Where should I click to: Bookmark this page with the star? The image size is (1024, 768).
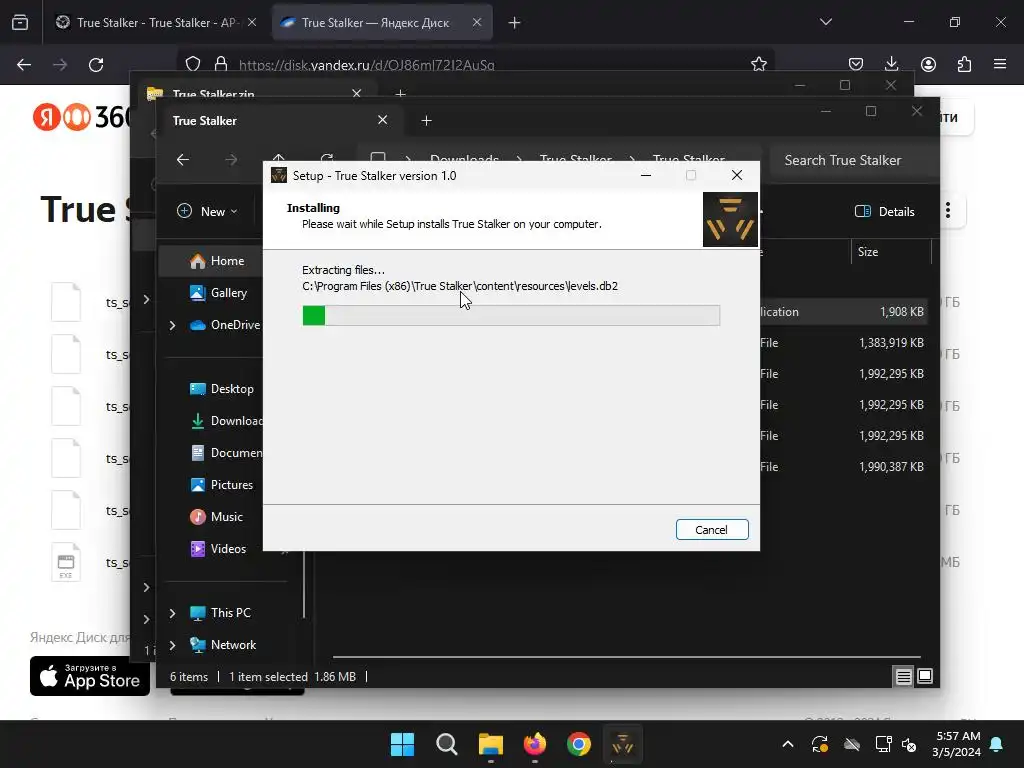point(759,64)
